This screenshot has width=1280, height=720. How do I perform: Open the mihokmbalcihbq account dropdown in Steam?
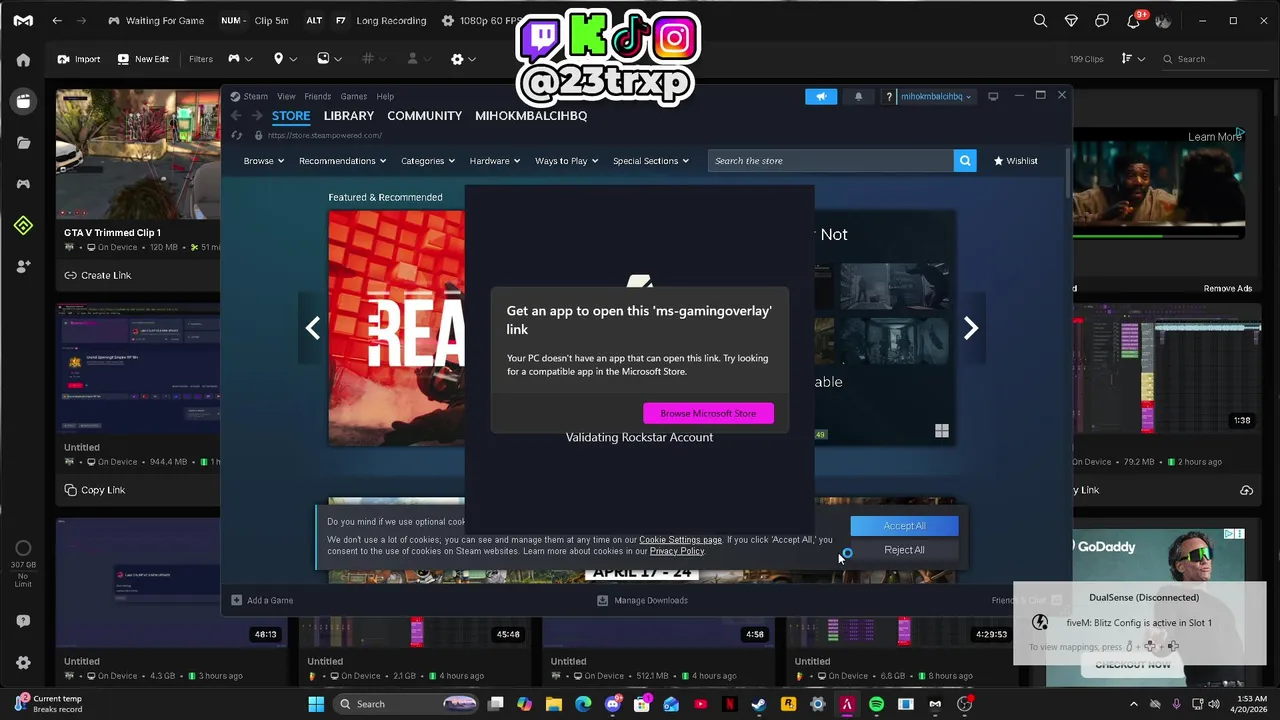tap(936, 96)
